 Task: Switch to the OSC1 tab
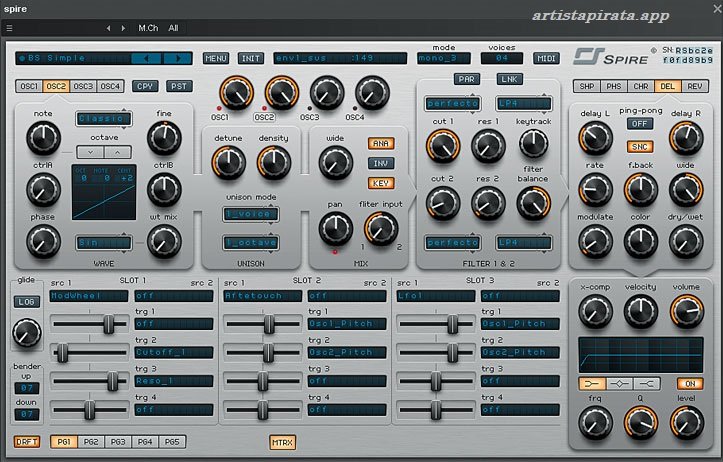coord(29,86)
